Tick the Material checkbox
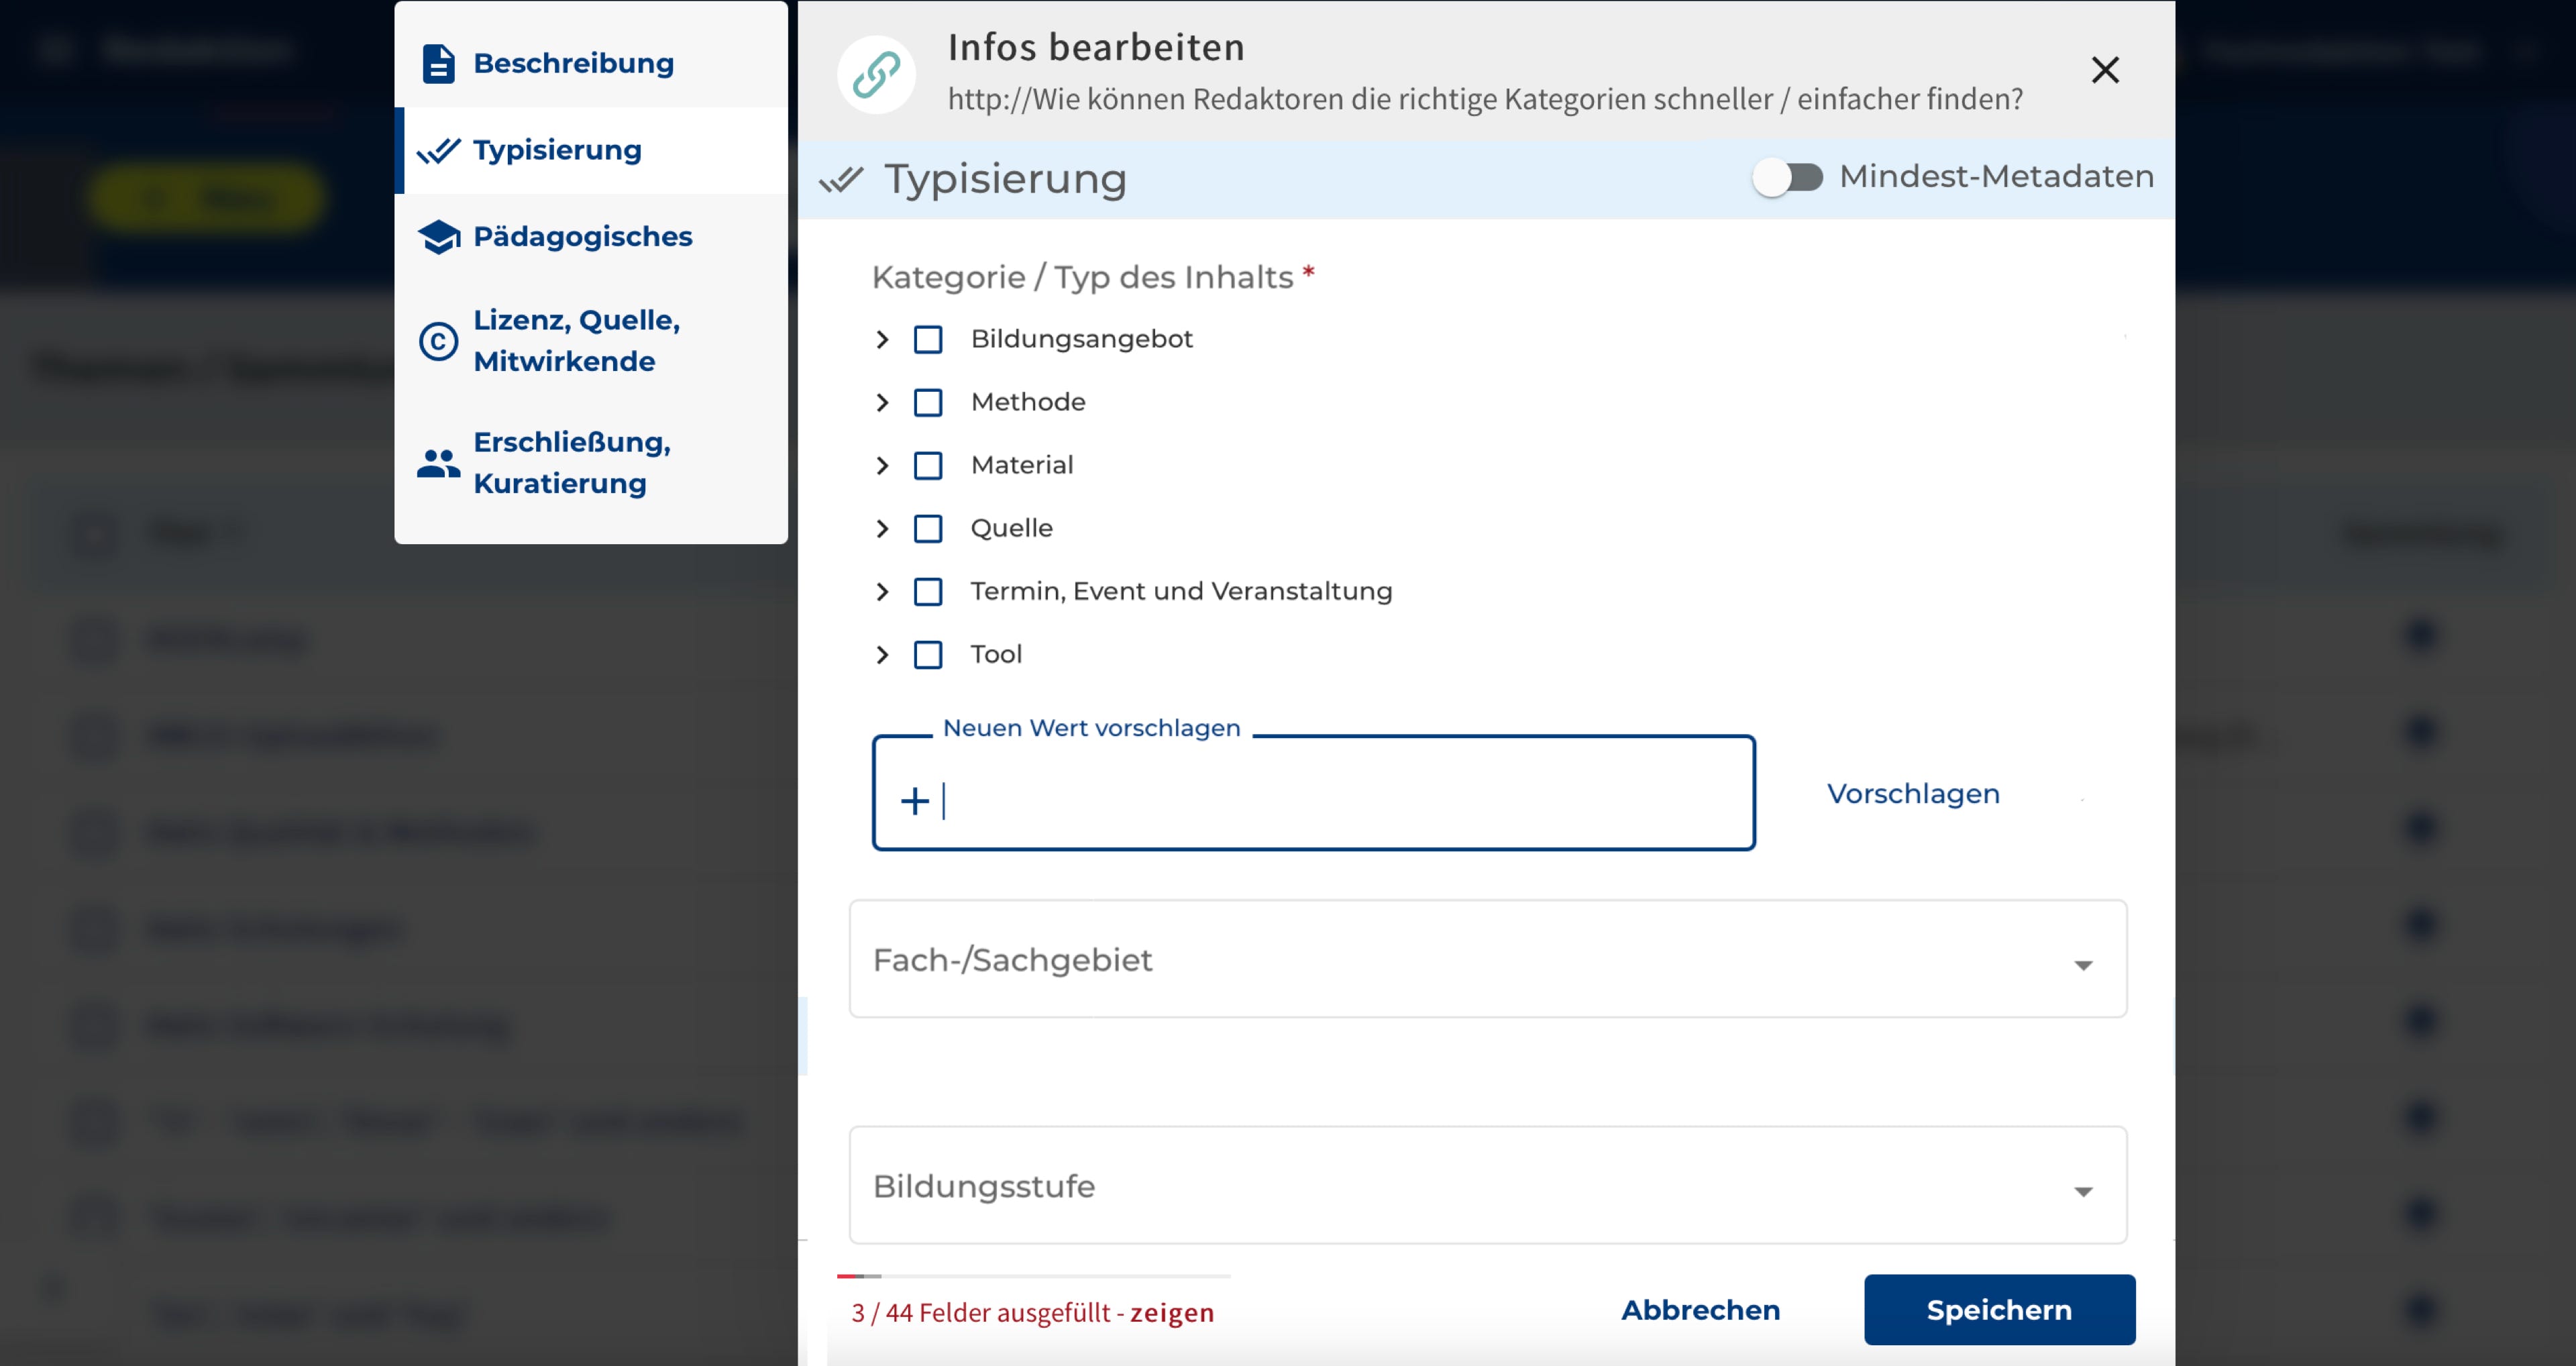 928,466
